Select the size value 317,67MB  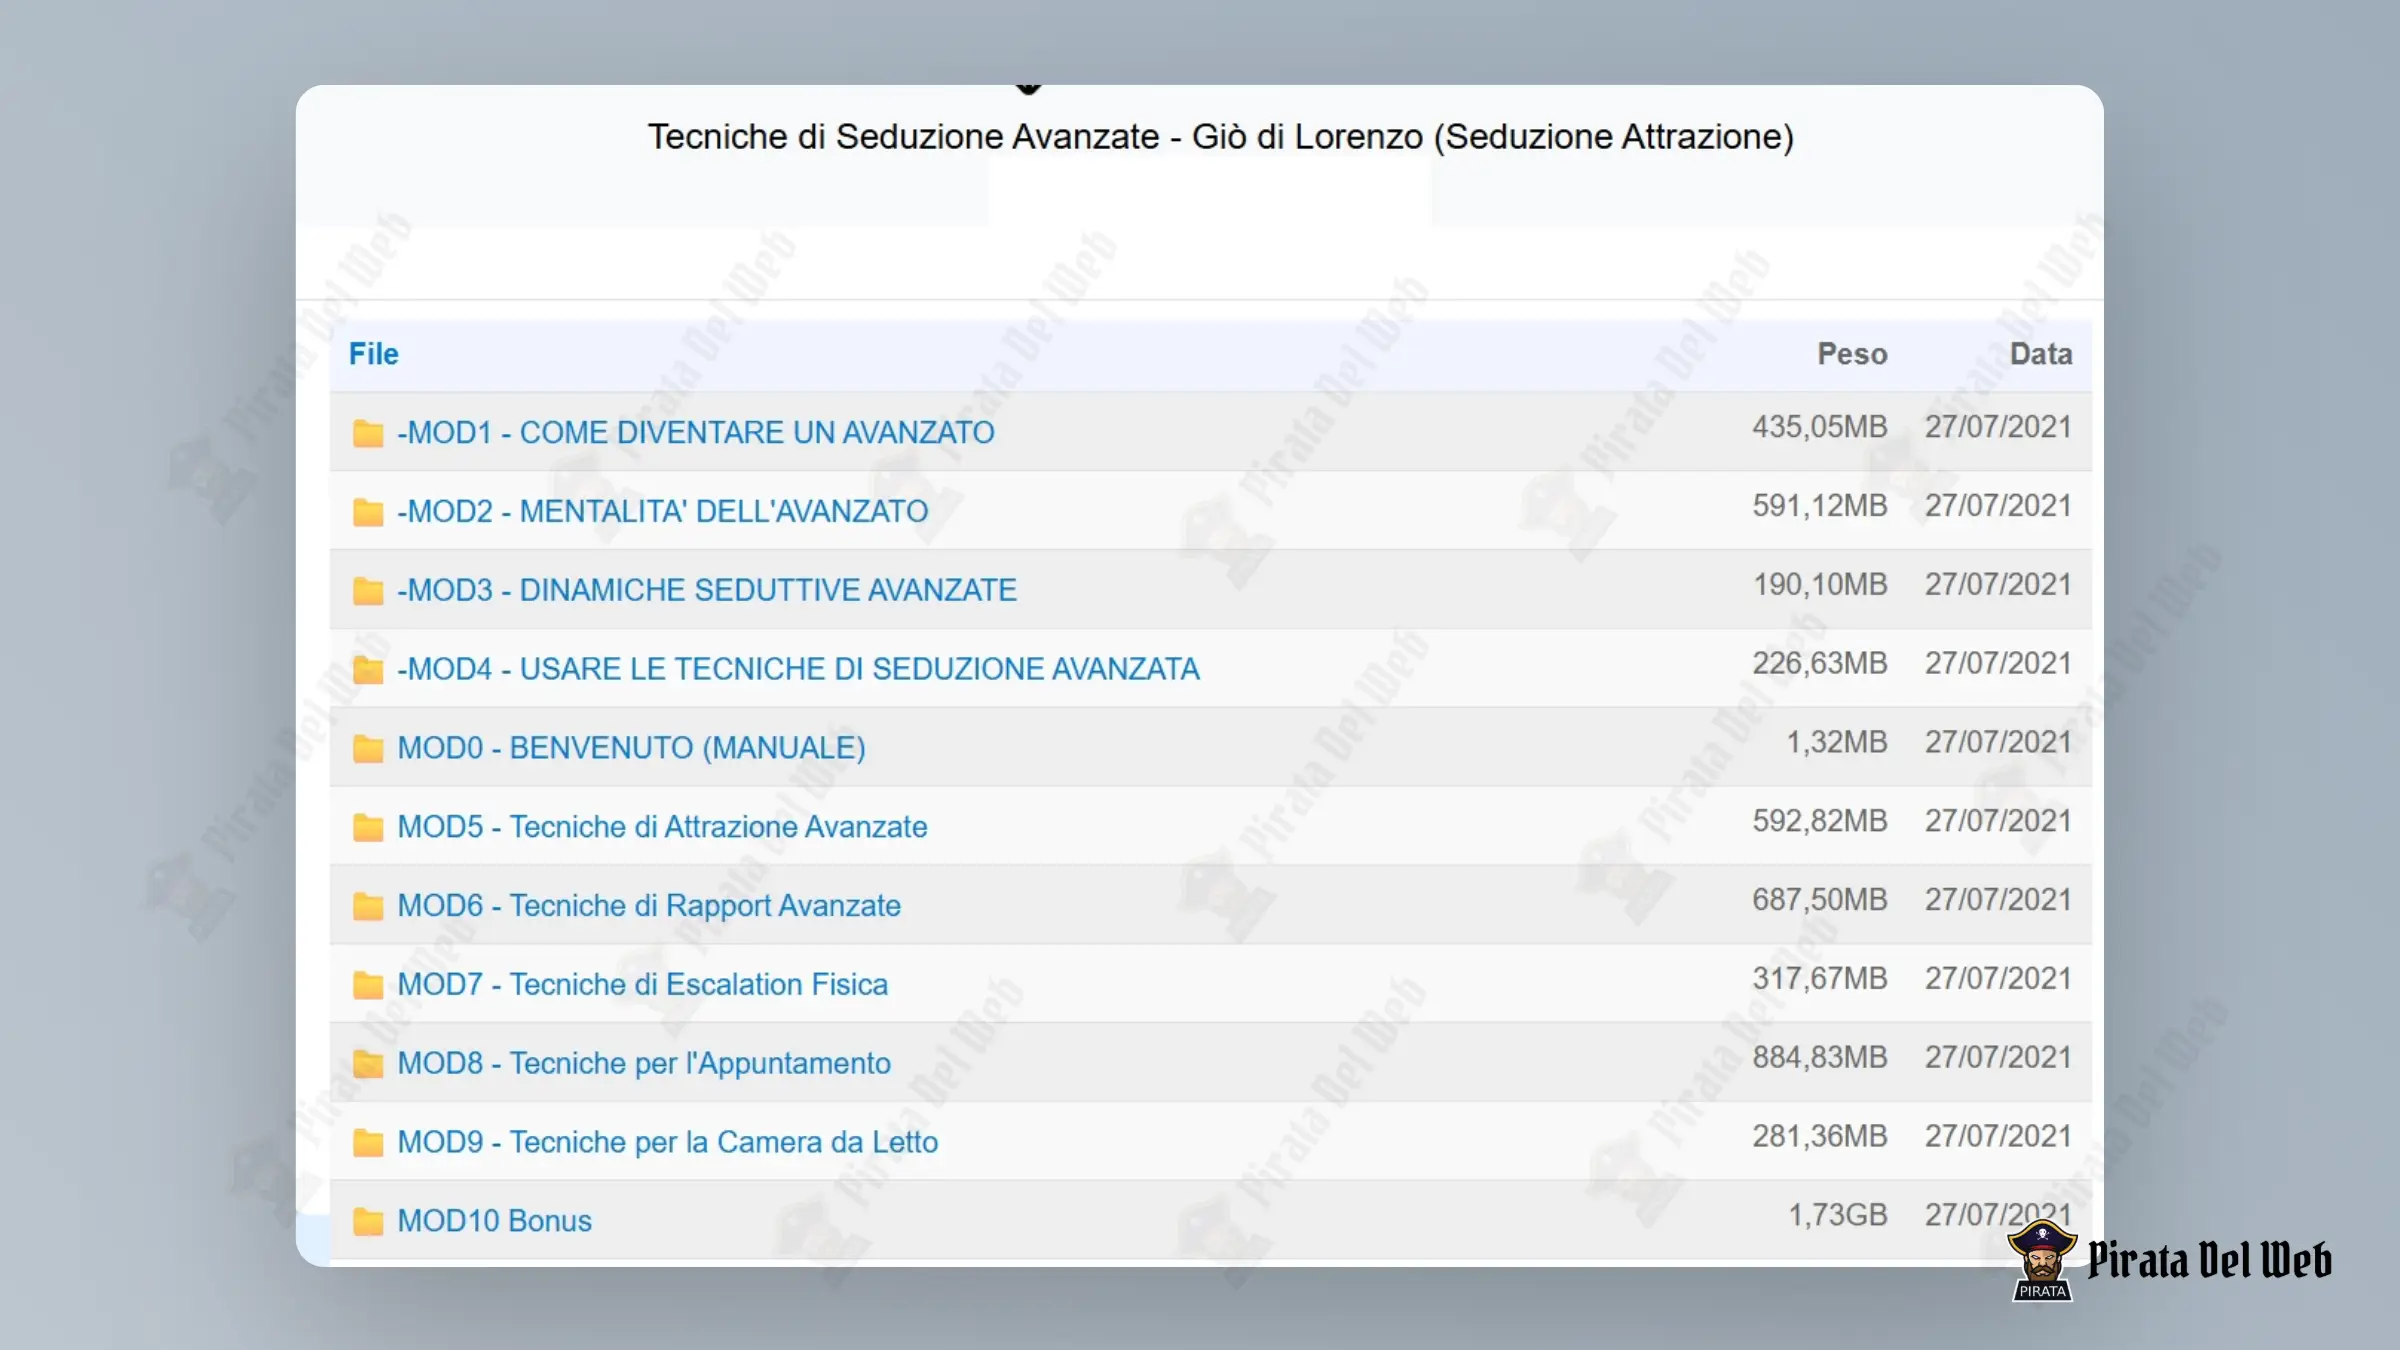1820,979
